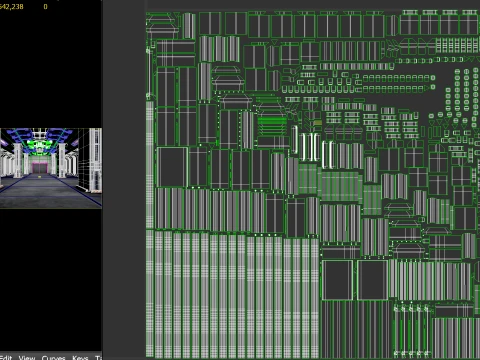Open the Curves menu in the bottom panel
The height and width of the screenshot is (360, 480).
click(x=53, y=358)
